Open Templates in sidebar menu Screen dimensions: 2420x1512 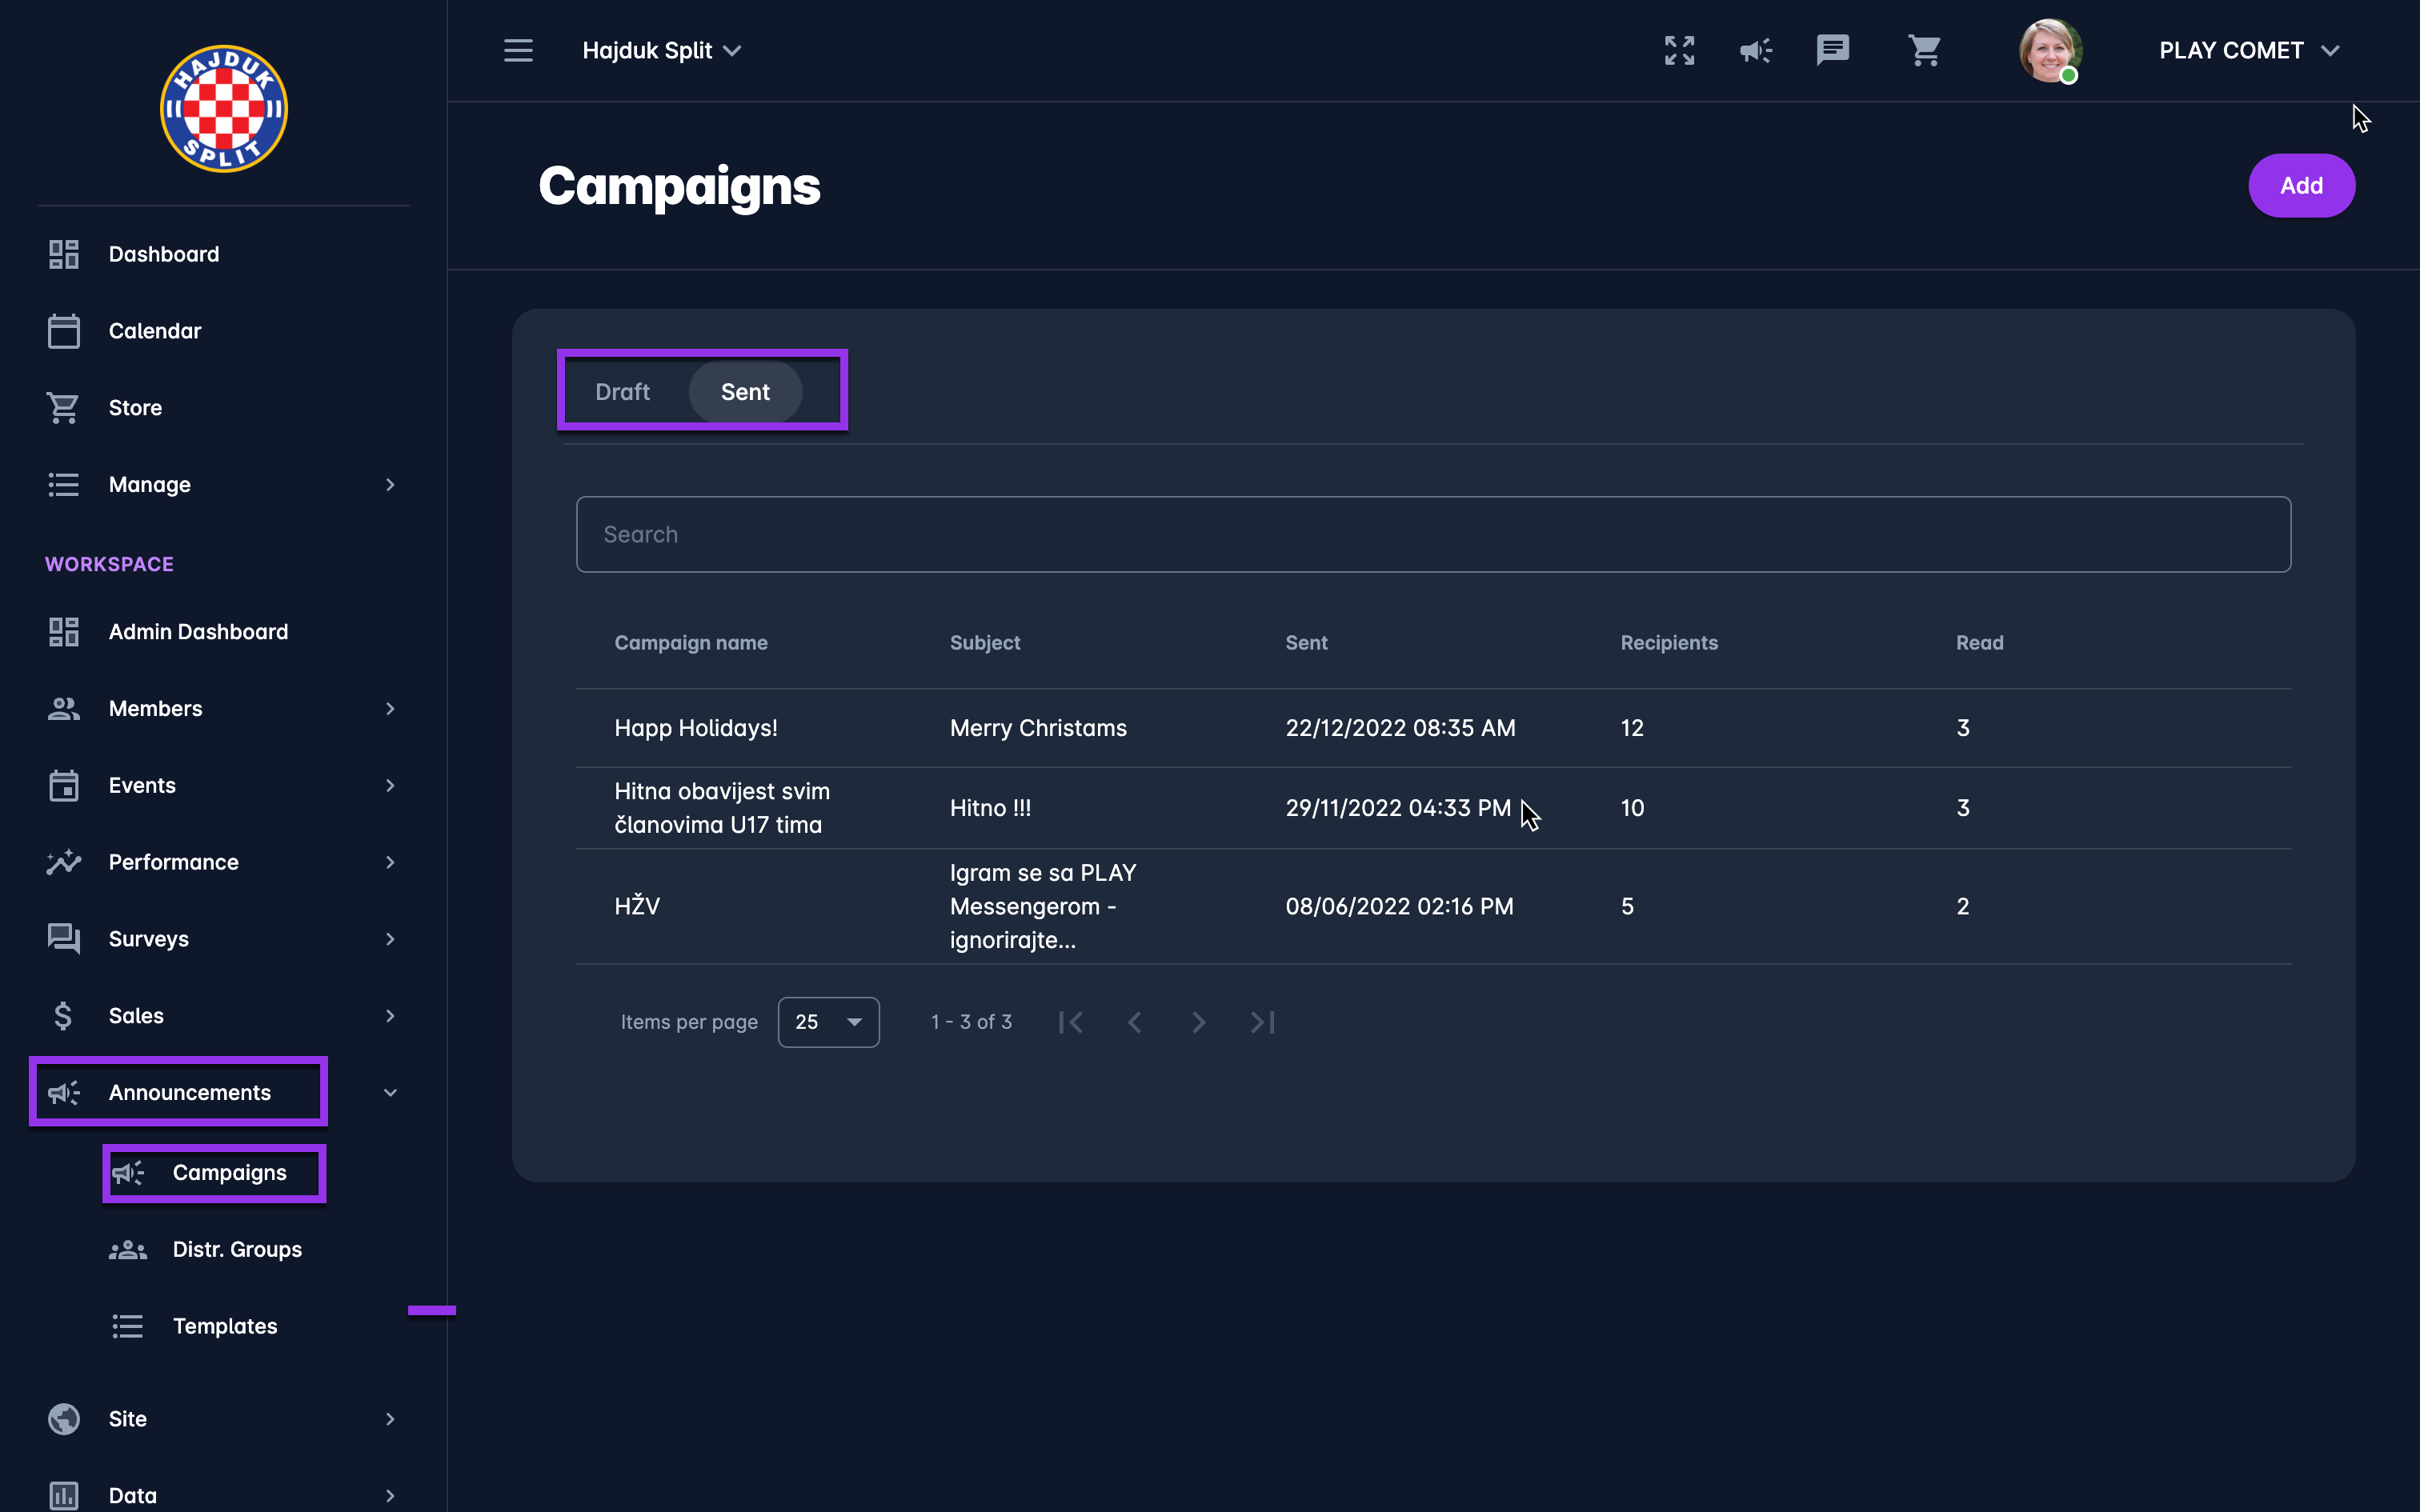pyautogui.click(x=224, y=1326)
